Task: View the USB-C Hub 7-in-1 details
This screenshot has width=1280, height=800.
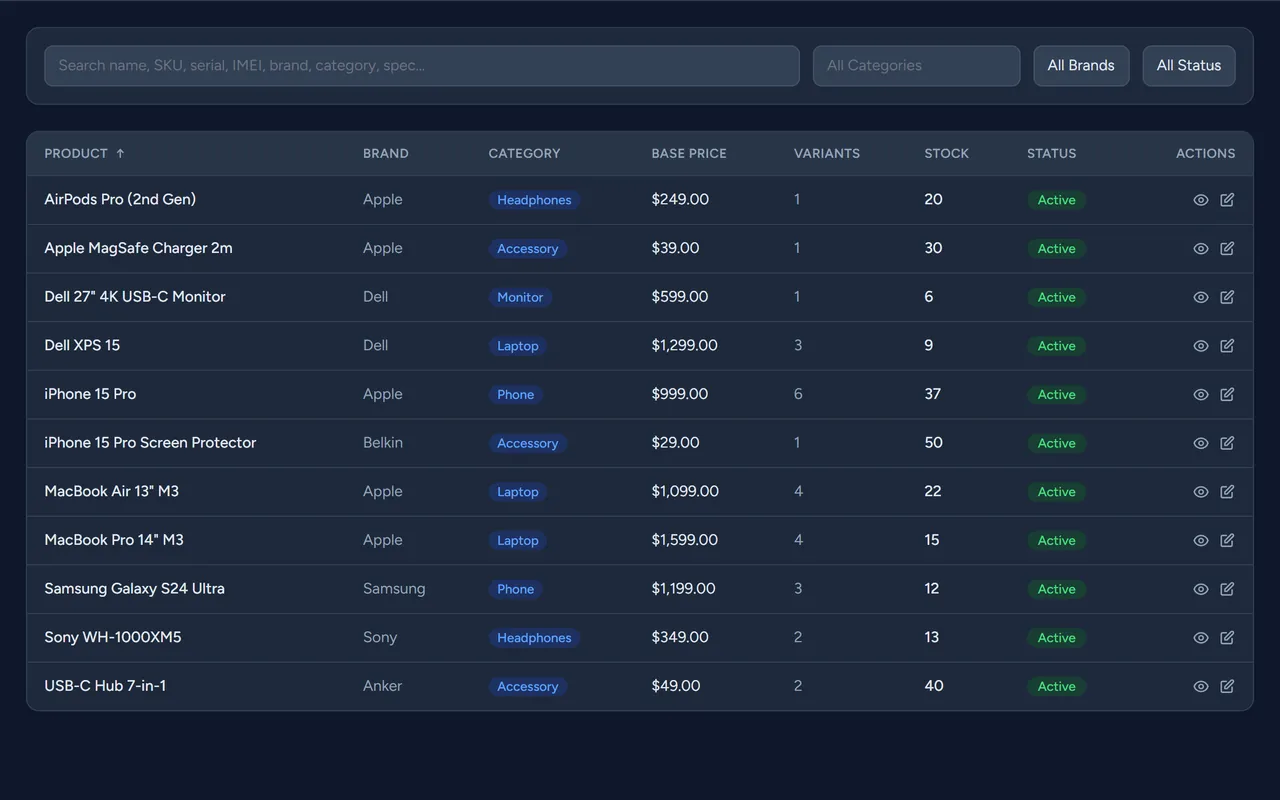Action: point(1201,687)
